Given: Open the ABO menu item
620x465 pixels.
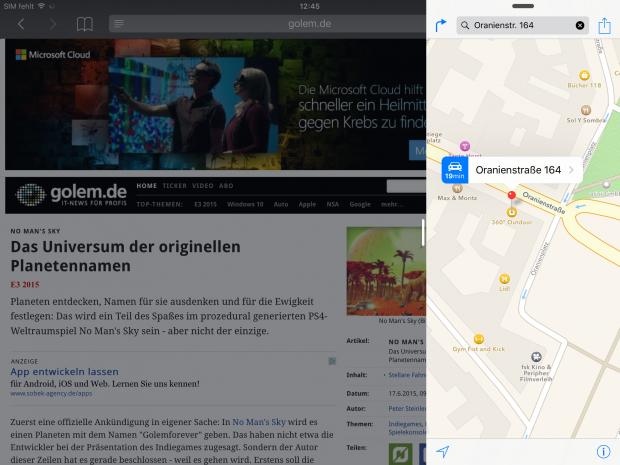Looking at the screenshot, I should click(226, 186).
